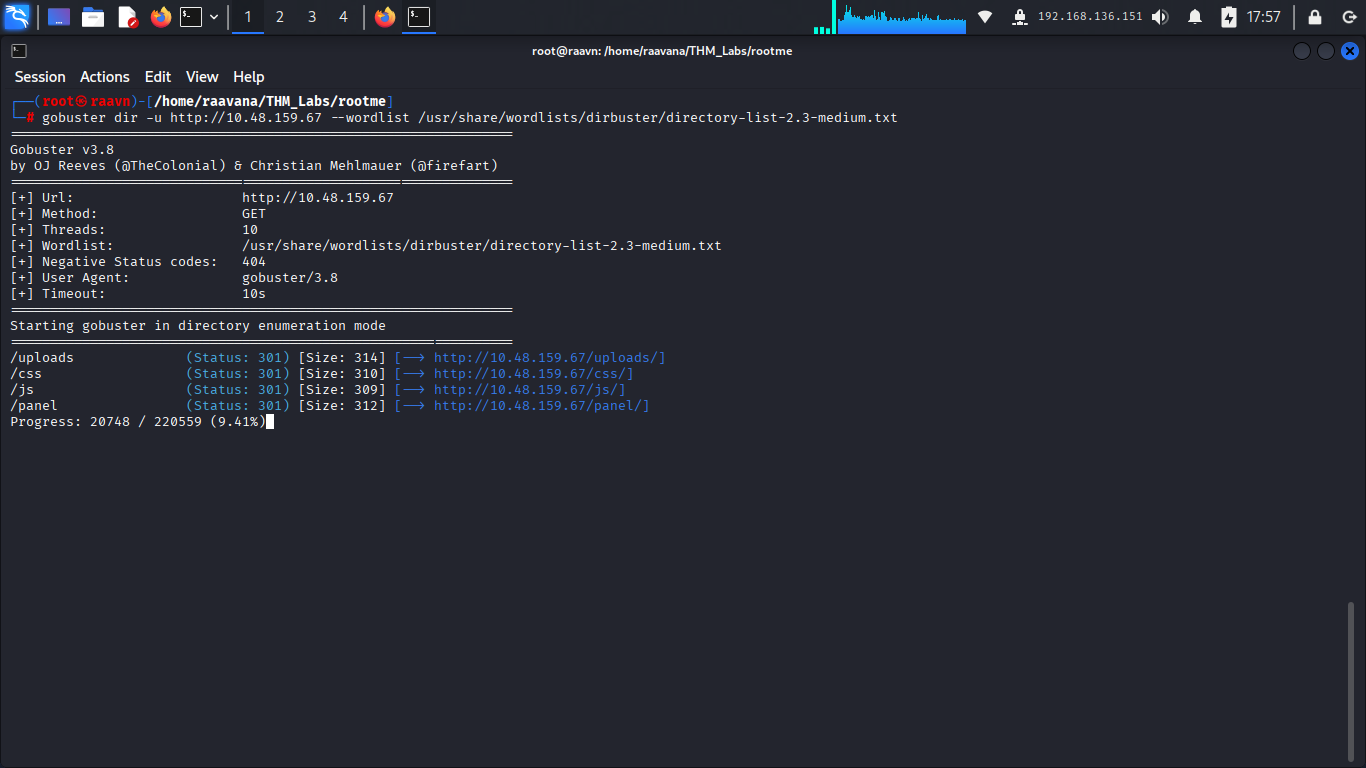This screenshot has width=1366, height=768.
Task: Open the terminal window menu icon in titlebar
Action: click(x=19, y=51)
